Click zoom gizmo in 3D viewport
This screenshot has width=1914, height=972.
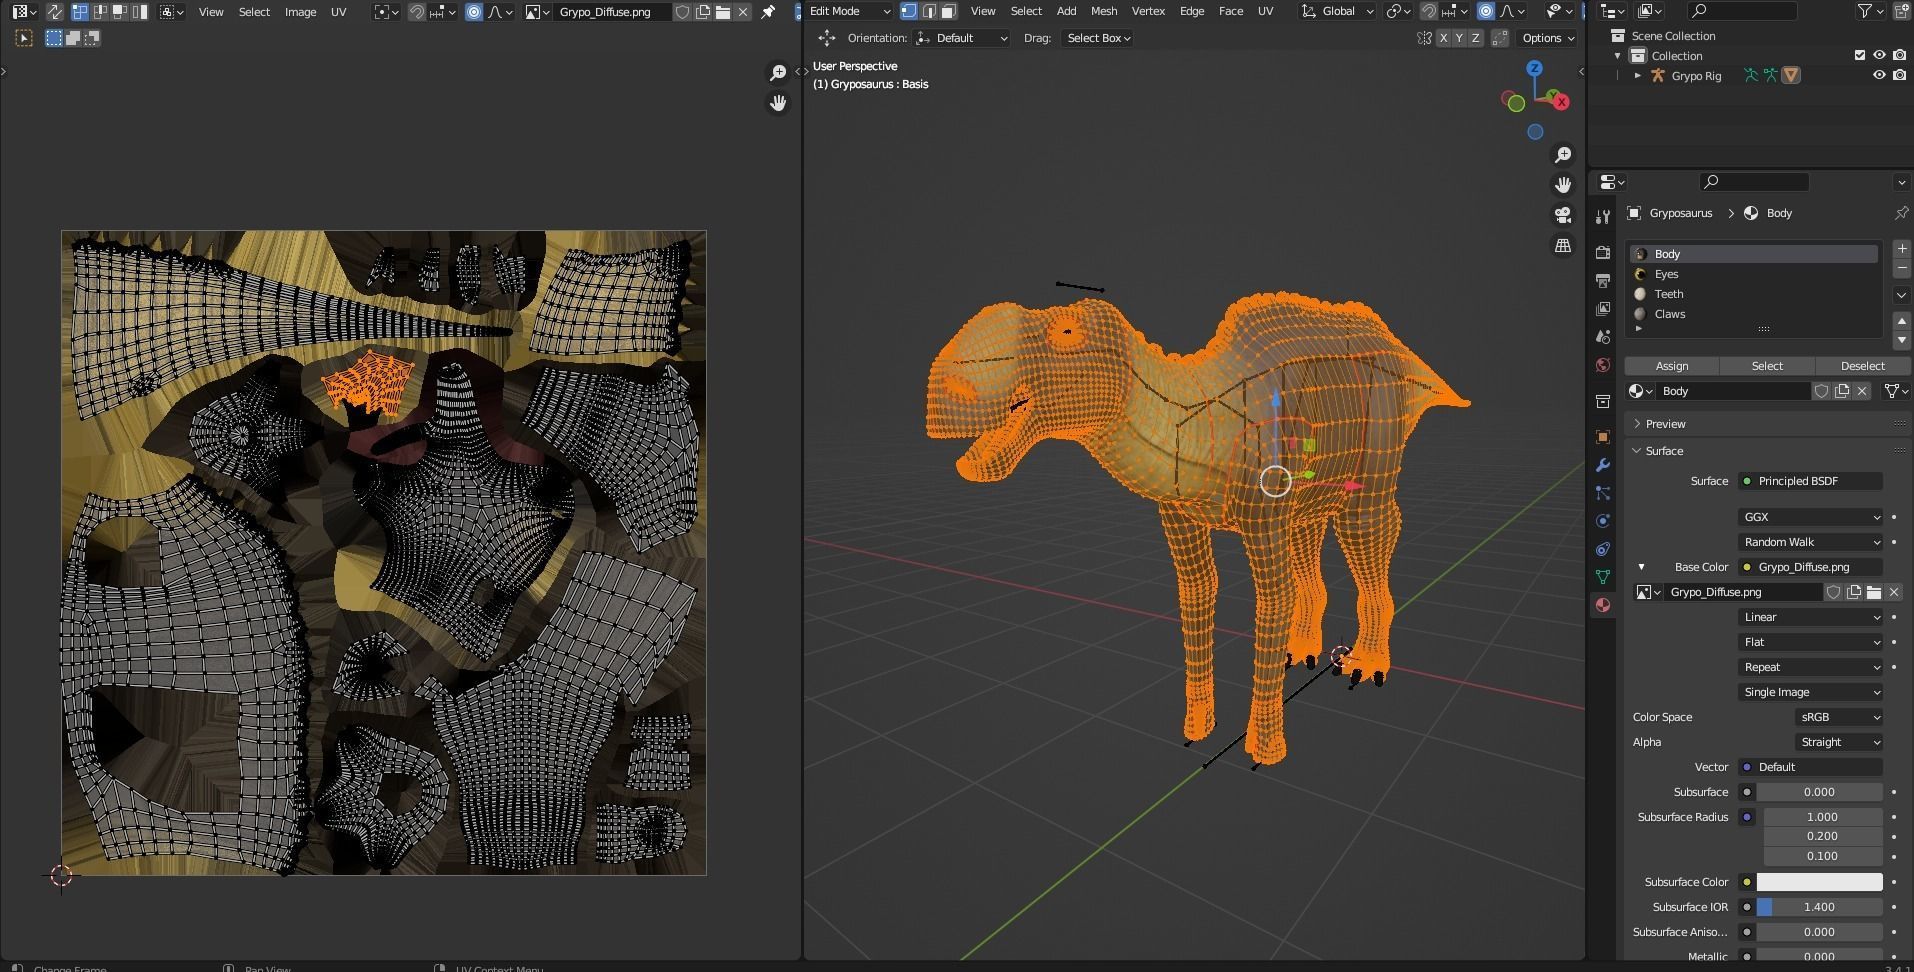click(1562, 155)
